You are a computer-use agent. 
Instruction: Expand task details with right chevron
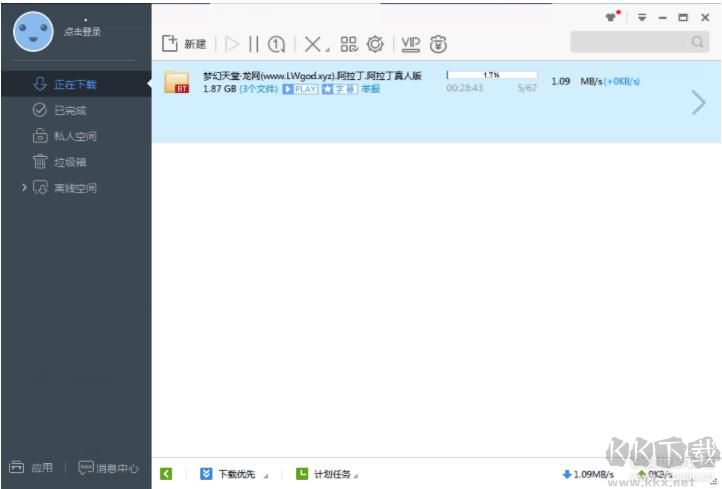[699, 102]
